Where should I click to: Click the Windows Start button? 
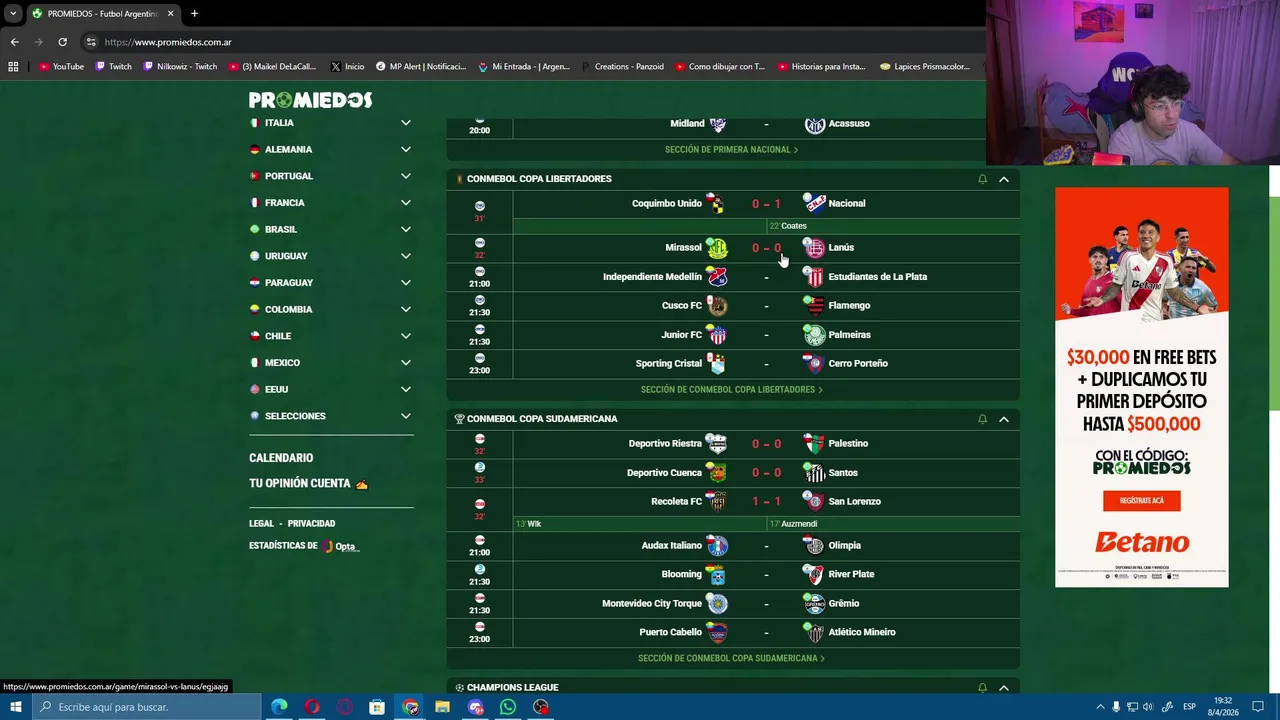[x=15, y=707]
